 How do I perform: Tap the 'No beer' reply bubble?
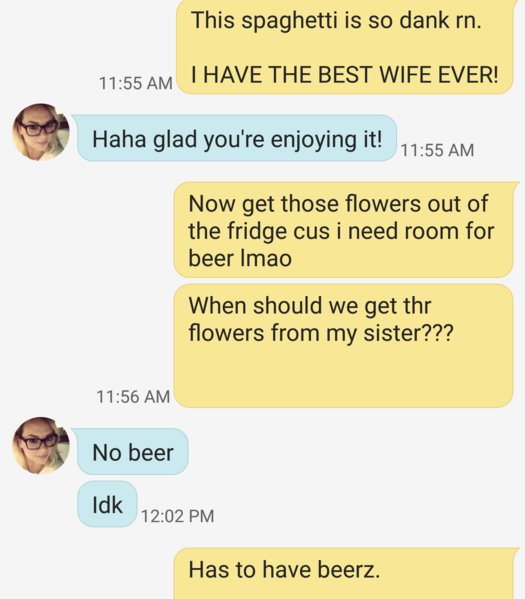(x=133, y=452)
